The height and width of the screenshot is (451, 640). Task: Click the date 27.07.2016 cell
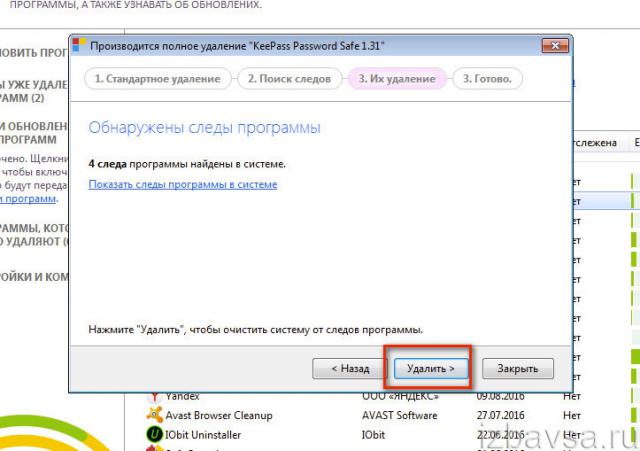click(x=500, y=415)
